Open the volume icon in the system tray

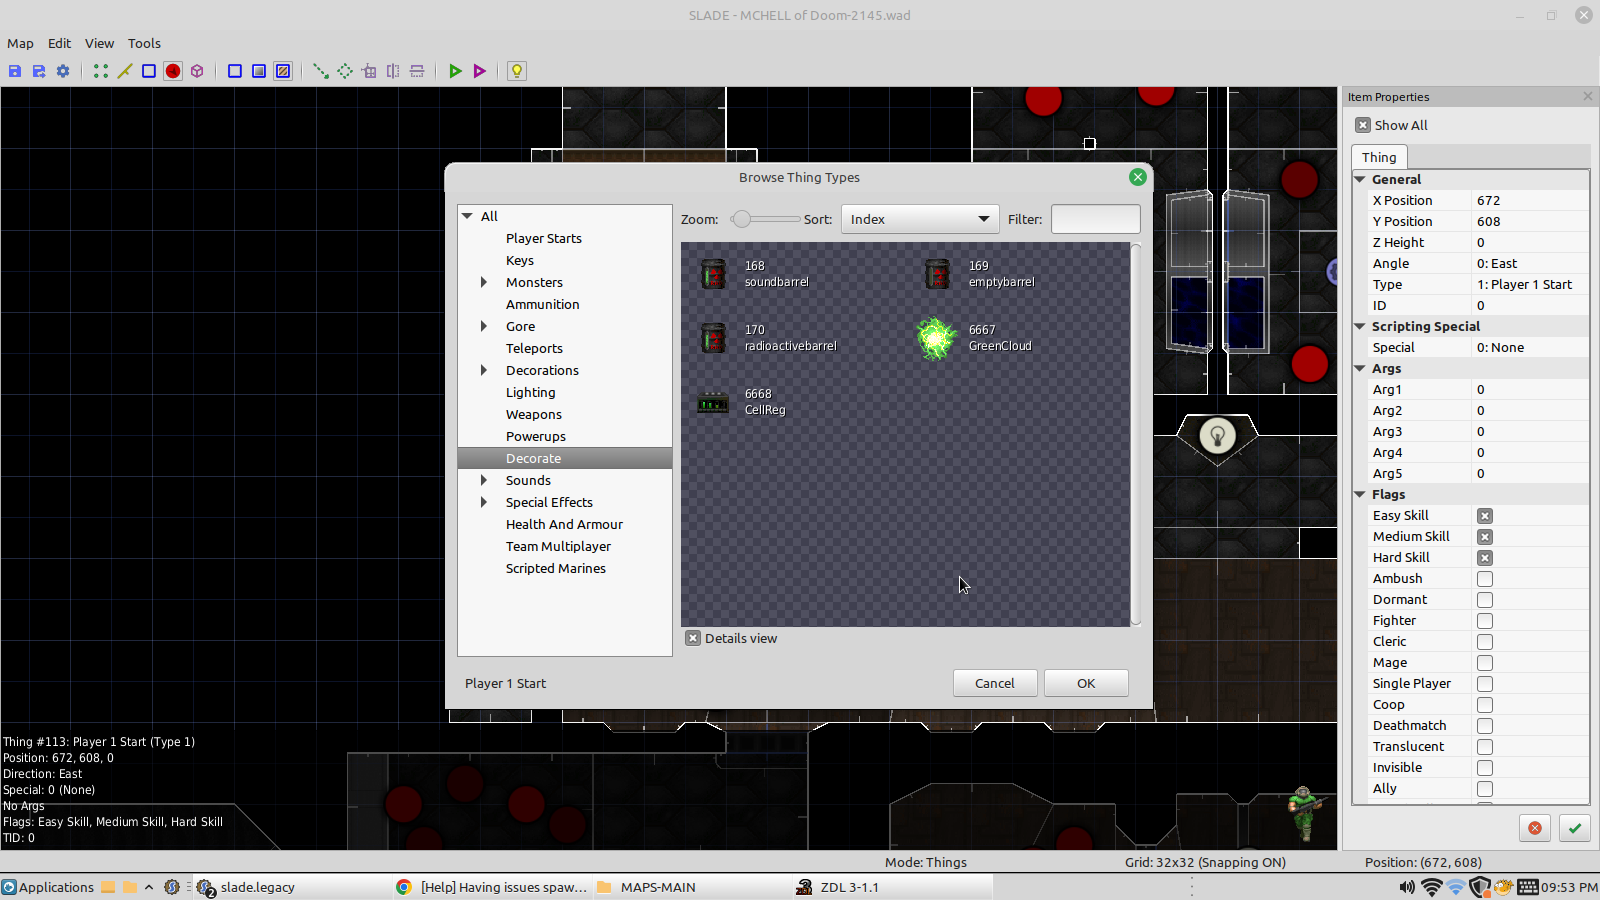(1407, 887)
